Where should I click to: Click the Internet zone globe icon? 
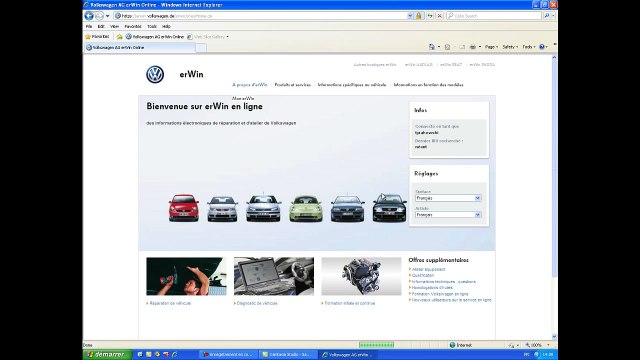[452, 345]
